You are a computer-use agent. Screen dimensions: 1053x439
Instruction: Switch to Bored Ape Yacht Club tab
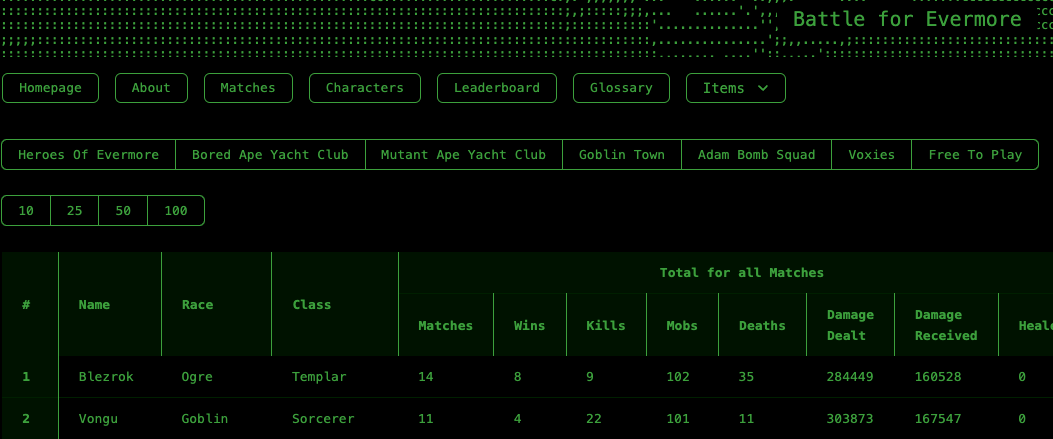(x=270, y=155)
